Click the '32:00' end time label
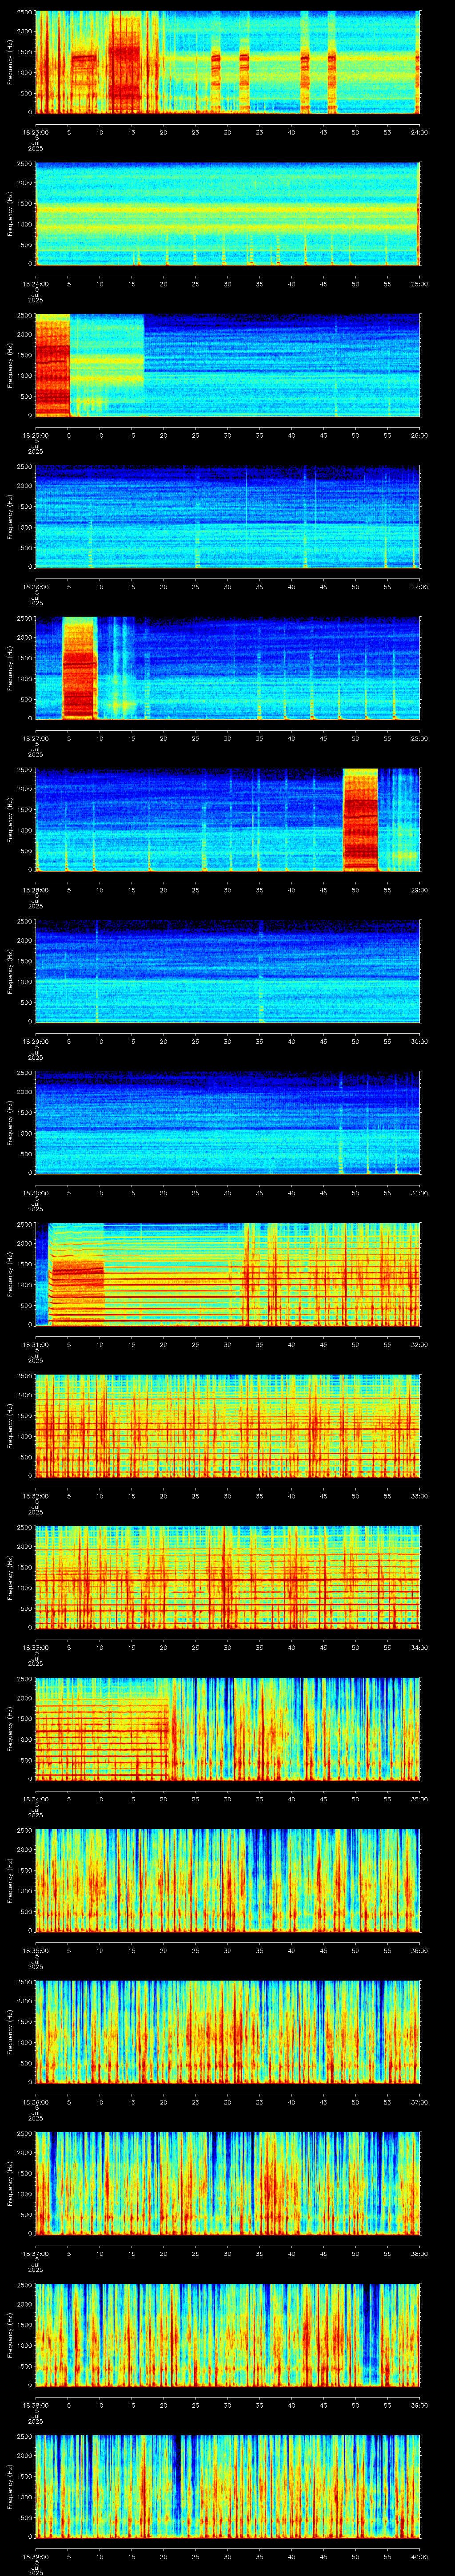The image size is (455, 2576). [420, 1344]
